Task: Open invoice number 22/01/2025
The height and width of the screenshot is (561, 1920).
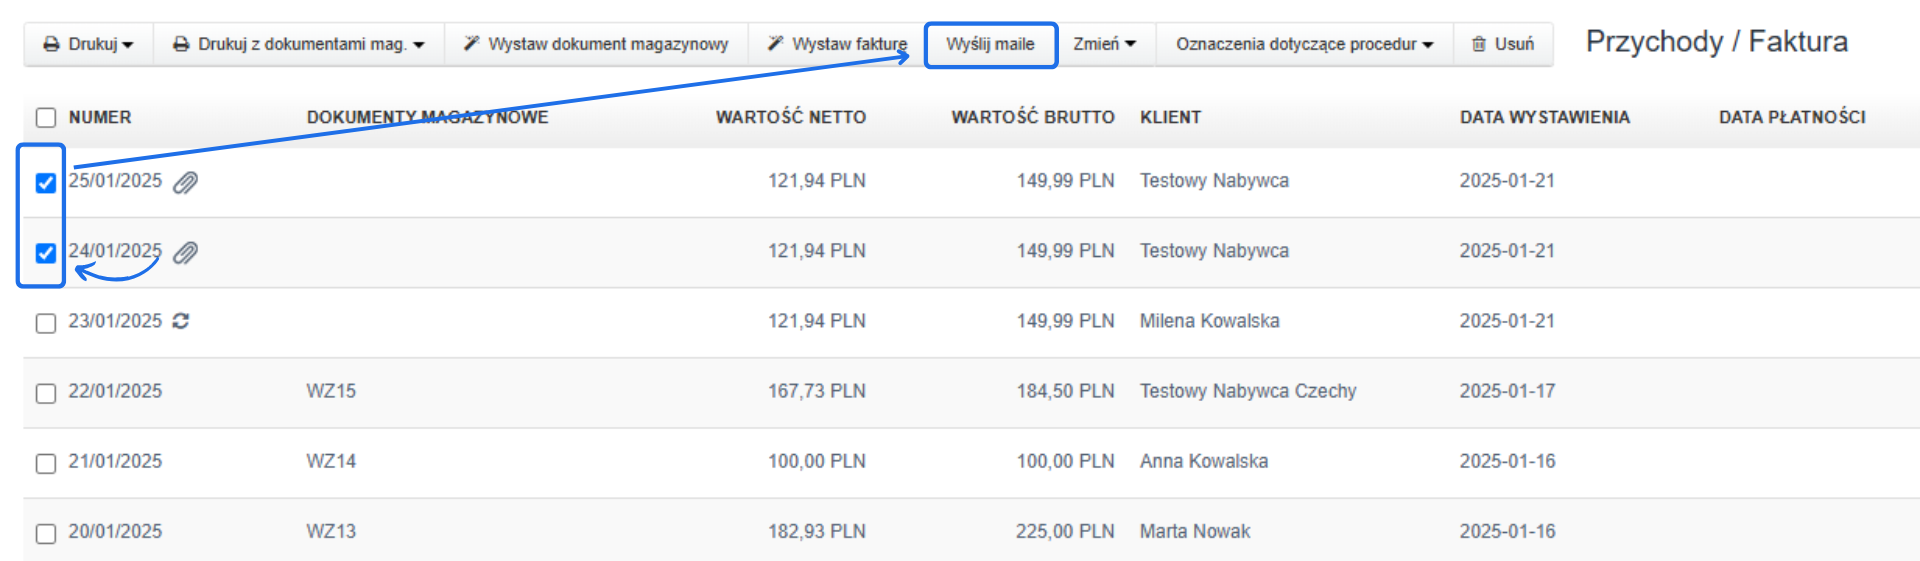Action: click(x=115, y=391)
